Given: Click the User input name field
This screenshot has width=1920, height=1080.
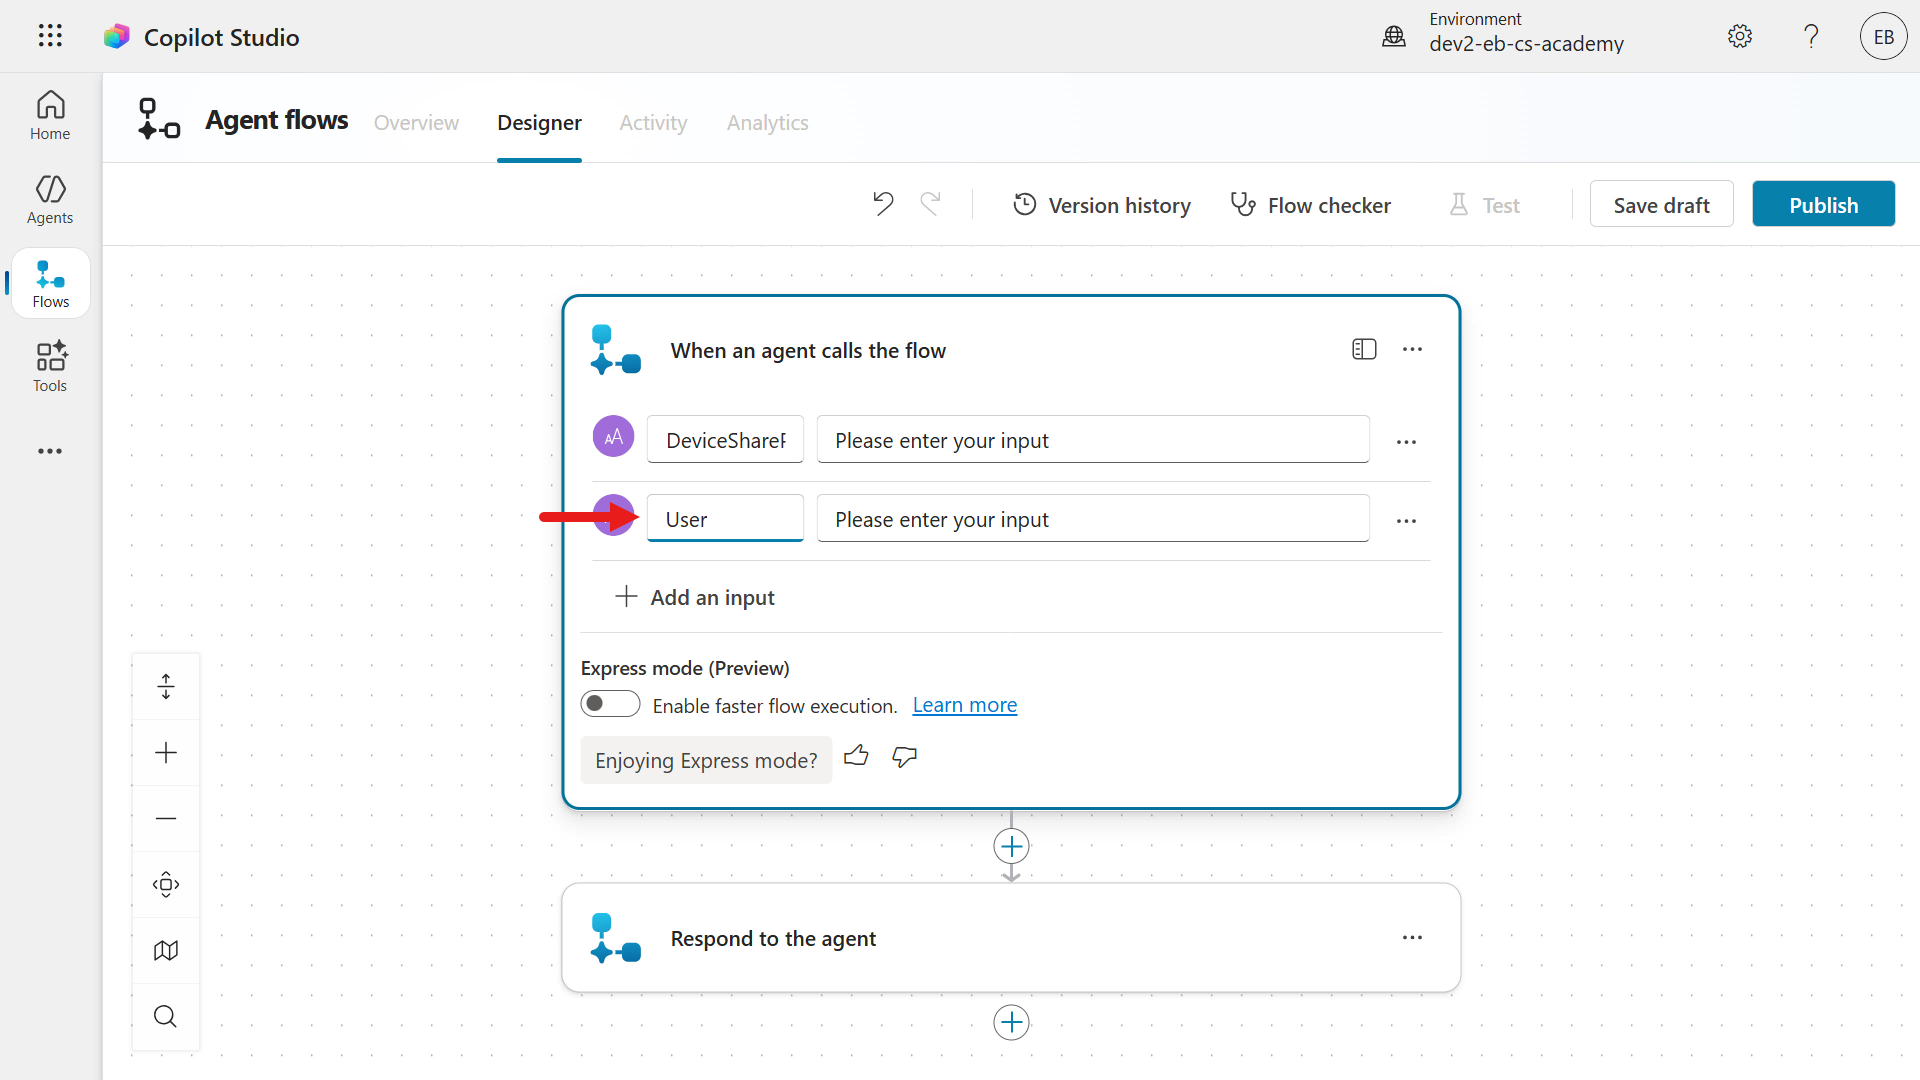Looking at the screenshot, I should tap(725, 519).
